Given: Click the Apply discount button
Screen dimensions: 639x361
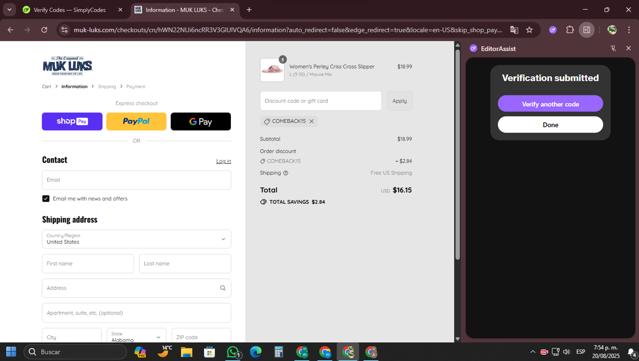Looking at the screenshot, I should tap(399, 101).
